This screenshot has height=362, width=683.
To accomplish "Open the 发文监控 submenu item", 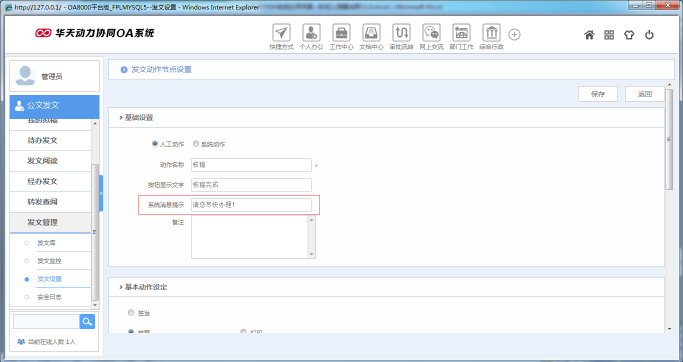I will click(49, 261).
